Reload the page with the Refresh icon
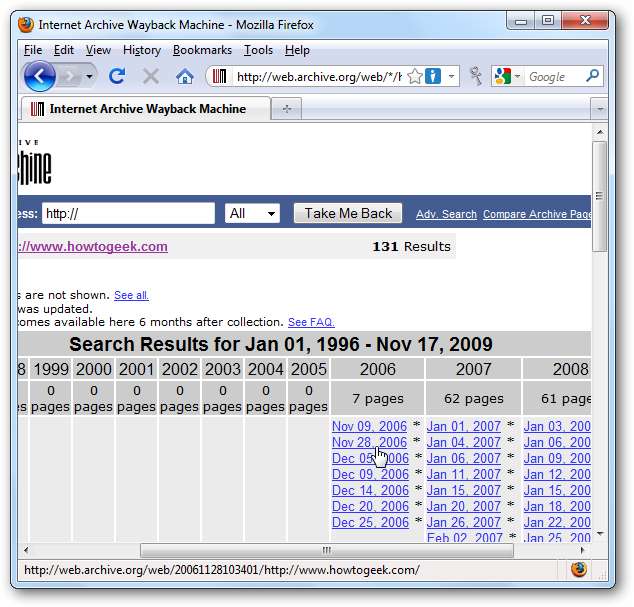The width and height of the screenshot is (634, 607). click(117, 76)
